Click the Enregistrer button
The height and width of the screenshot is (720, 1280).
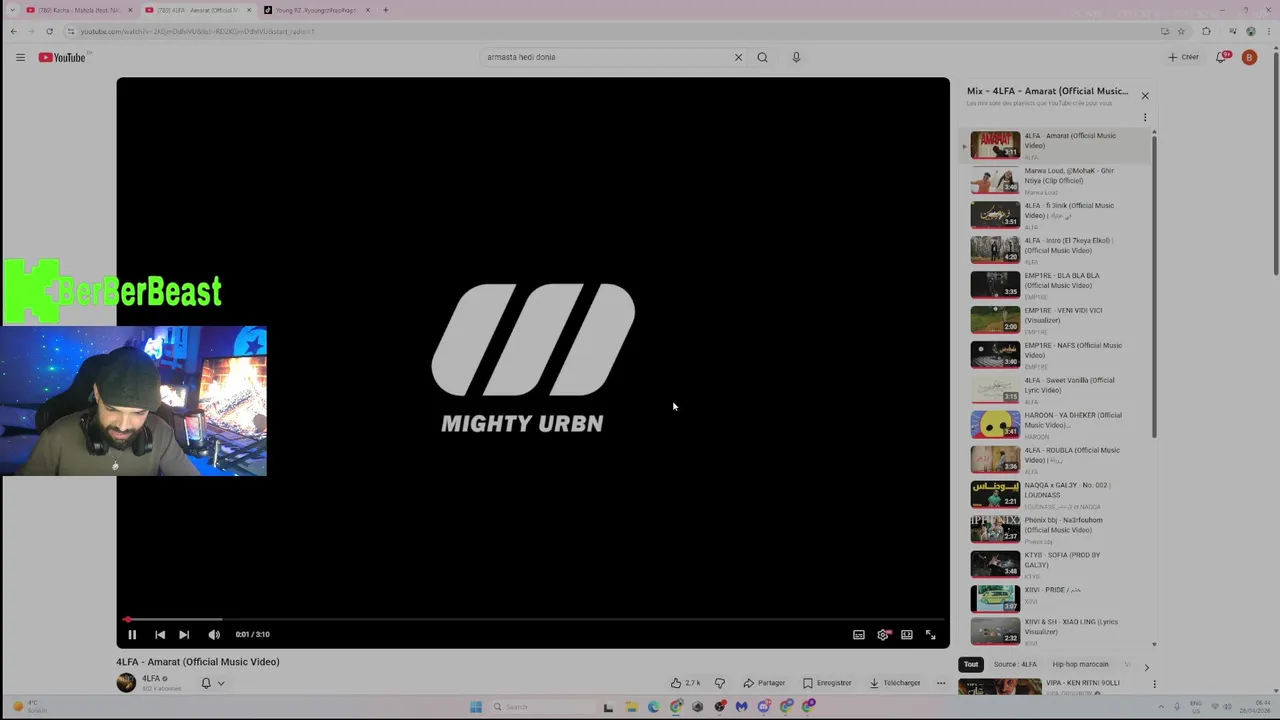click(x=827, y=683)
